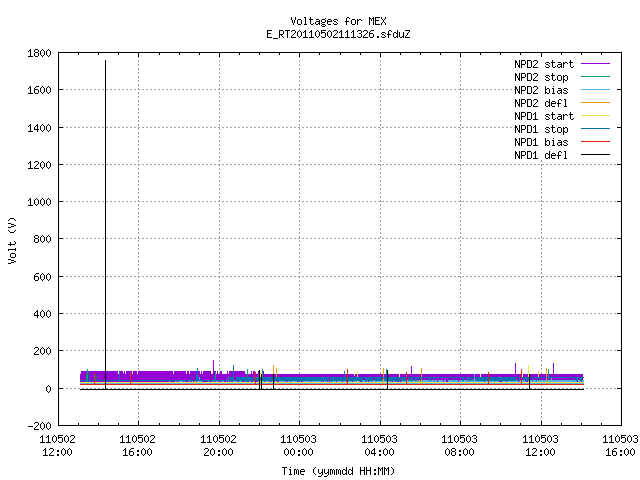This screenshot has height=480, width=640.
Task: Select the file name E_RT20110502111326.sfduZ
Action: coord(338,34)
